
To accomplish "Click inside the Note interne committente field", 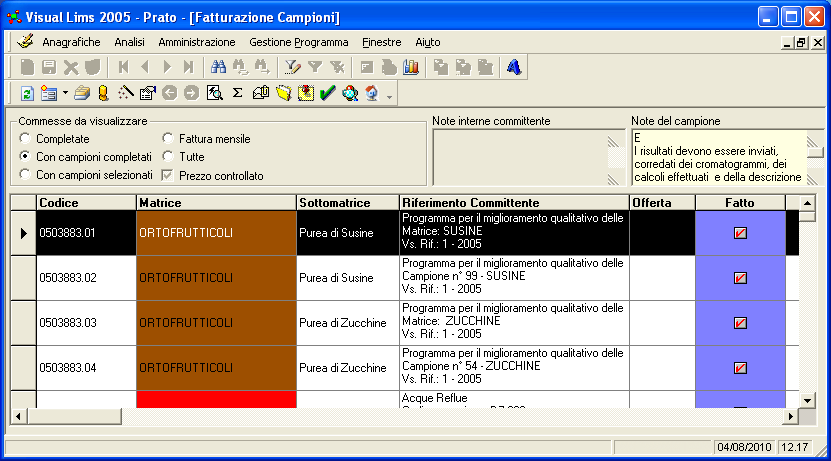I will 529,157.
